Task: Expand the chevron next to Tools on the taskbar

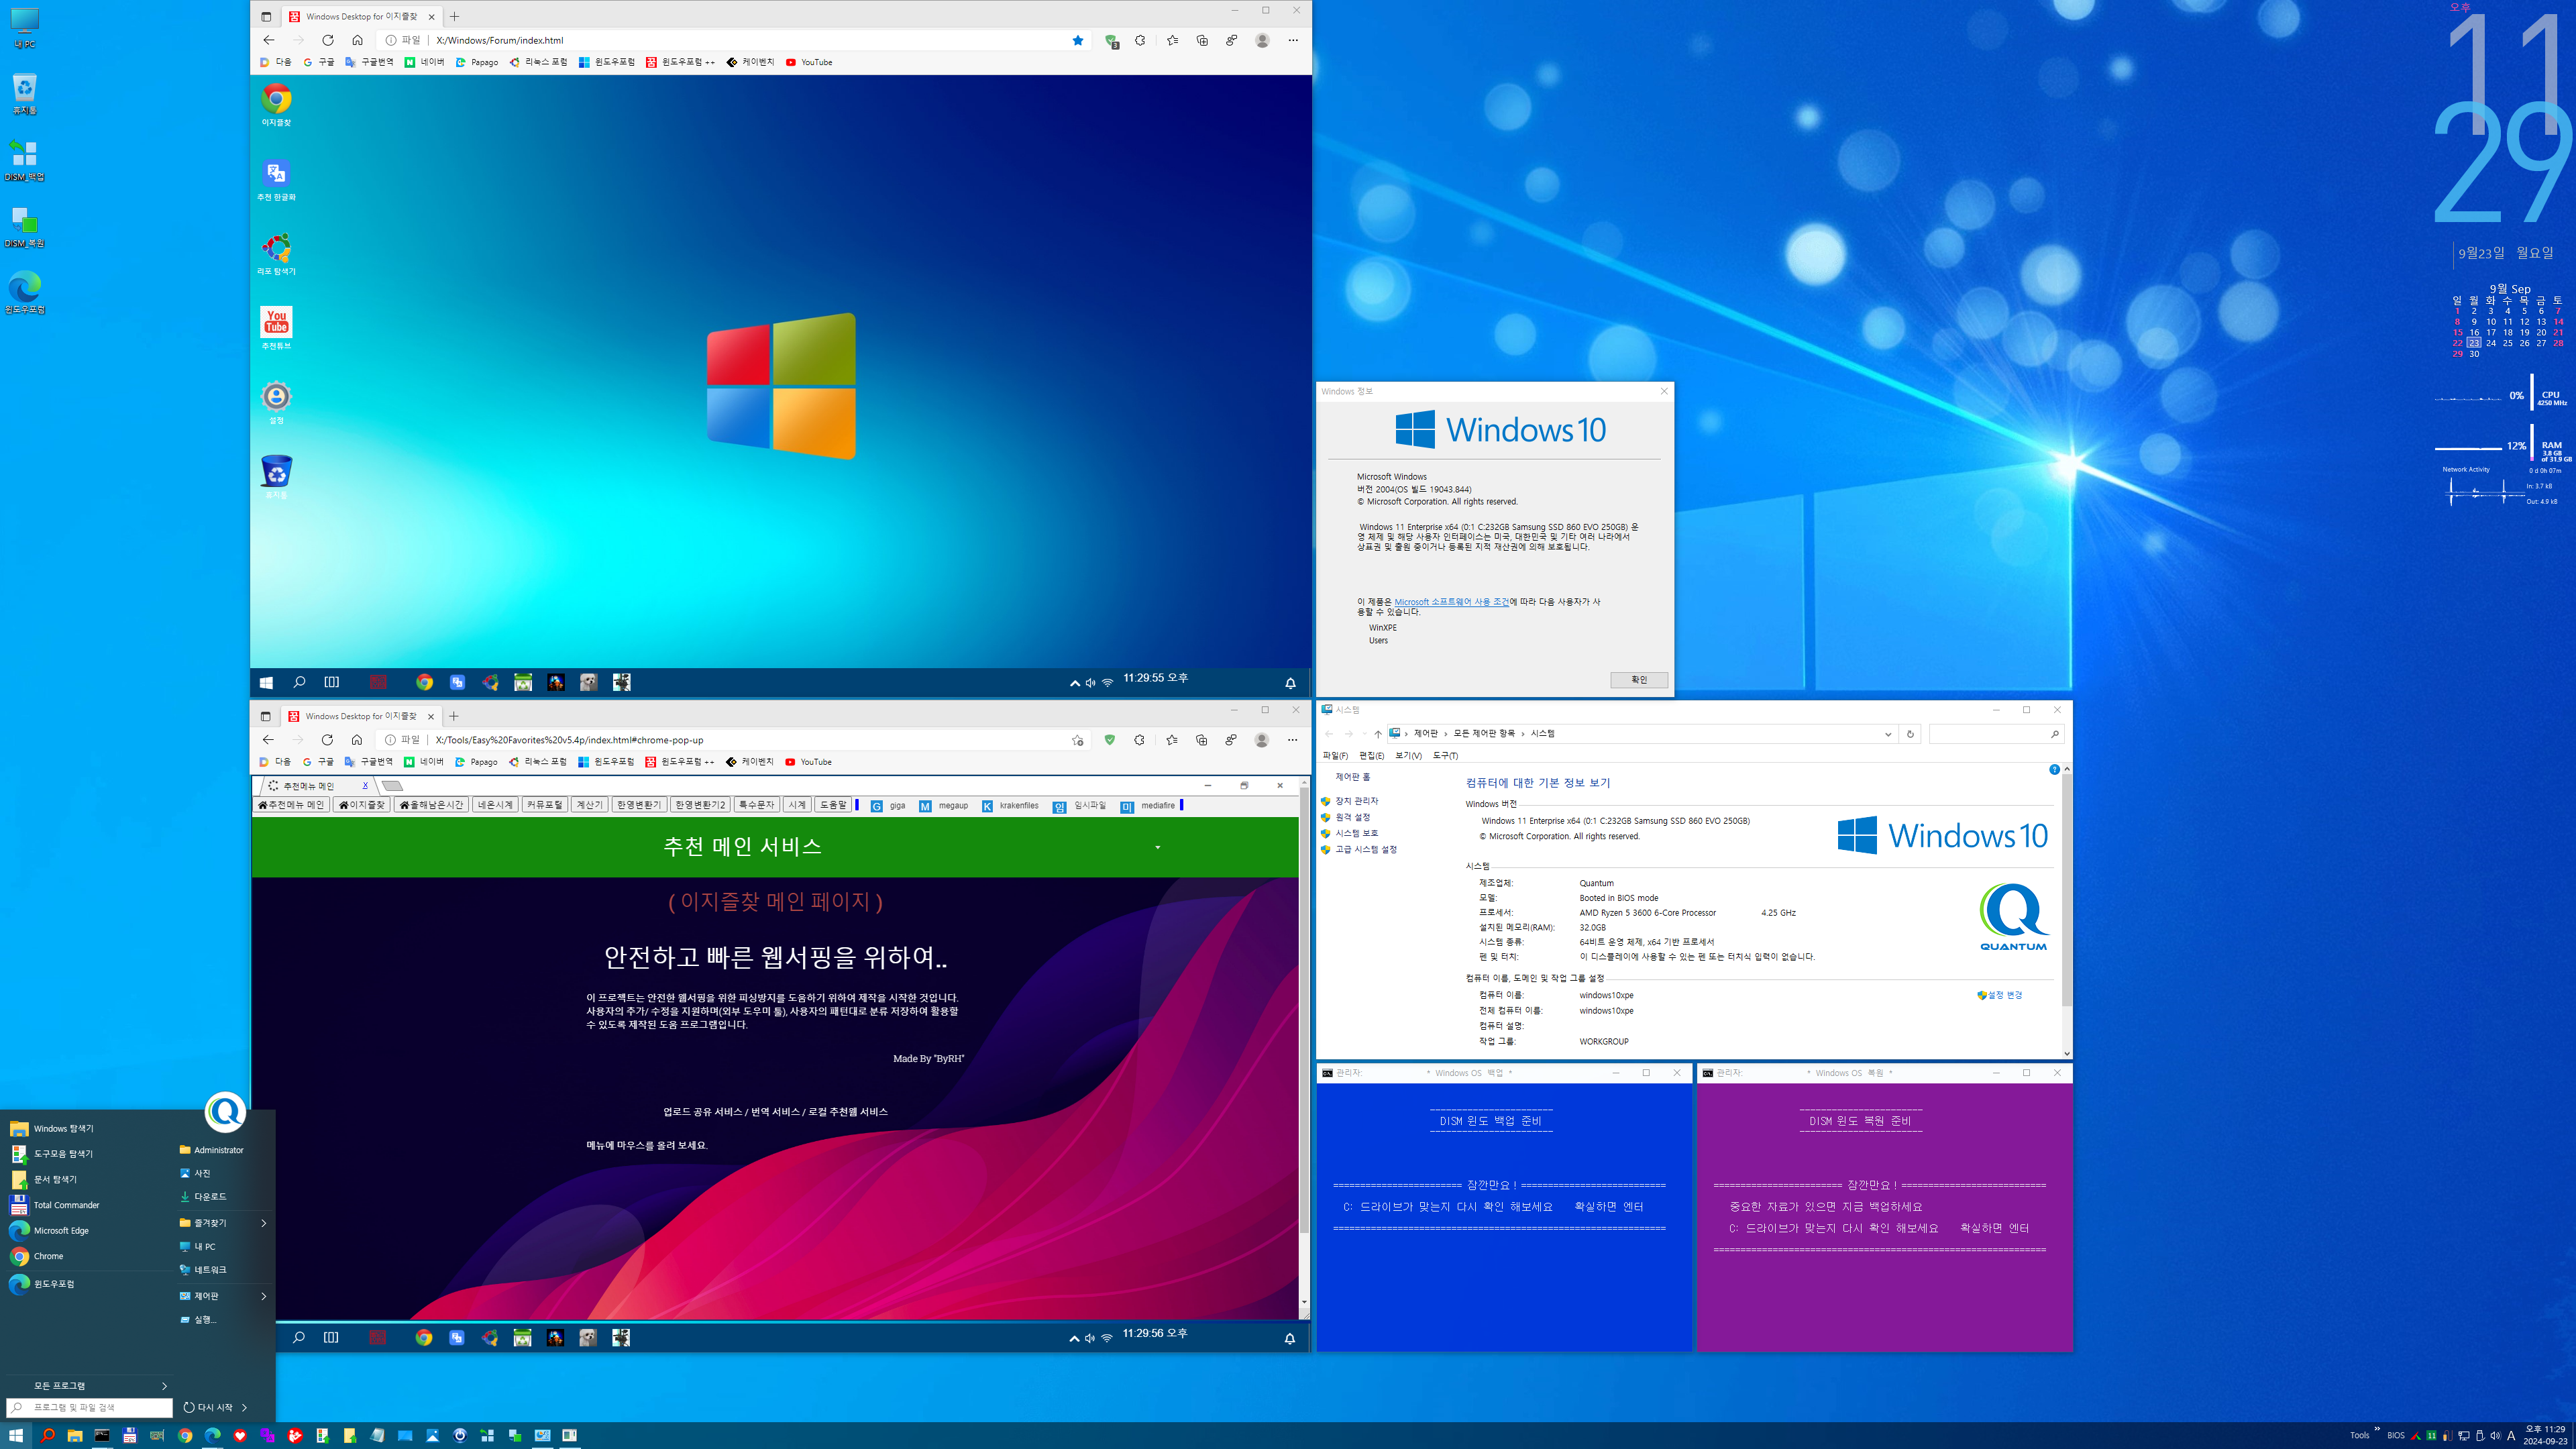Action: click(2377, 1429)
